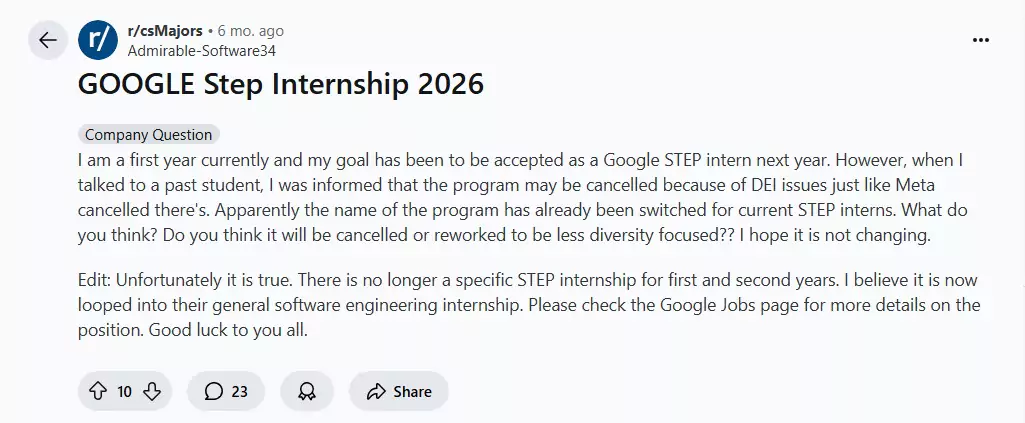Click the post title "GOOGLE Step Internship 2026"
This screenshot has height=423, width=1025.
click(280, 84)
